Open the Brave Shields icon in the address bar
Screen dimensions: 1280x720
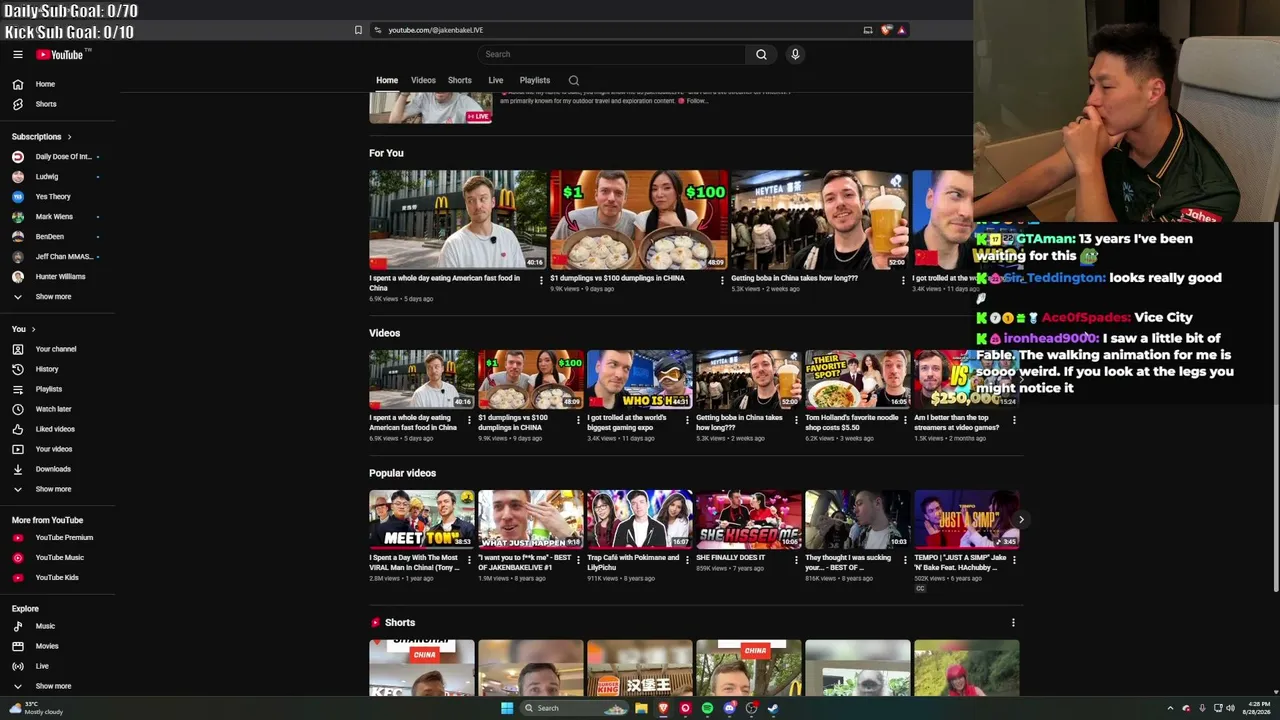tap(885, 30)
